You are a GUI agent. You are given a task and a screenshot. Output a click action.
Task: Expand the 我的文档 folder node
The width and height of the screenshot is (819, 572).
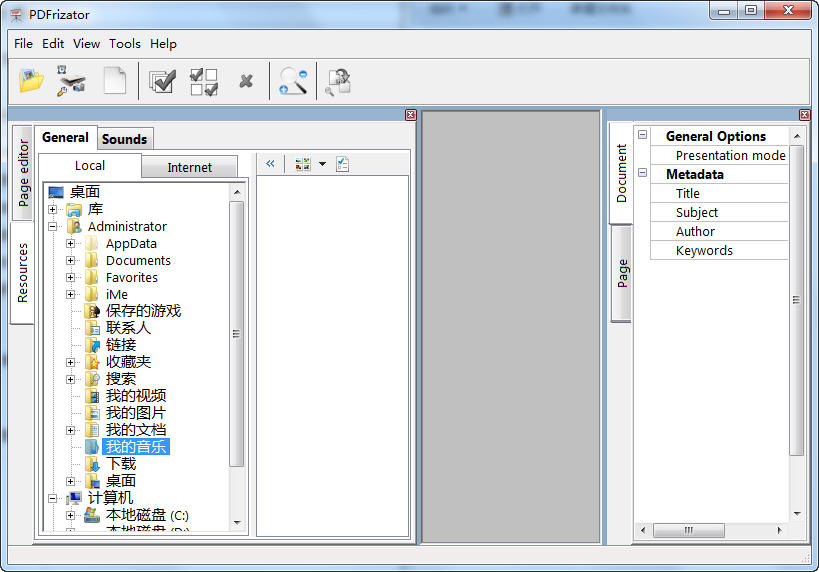(71, 430)
